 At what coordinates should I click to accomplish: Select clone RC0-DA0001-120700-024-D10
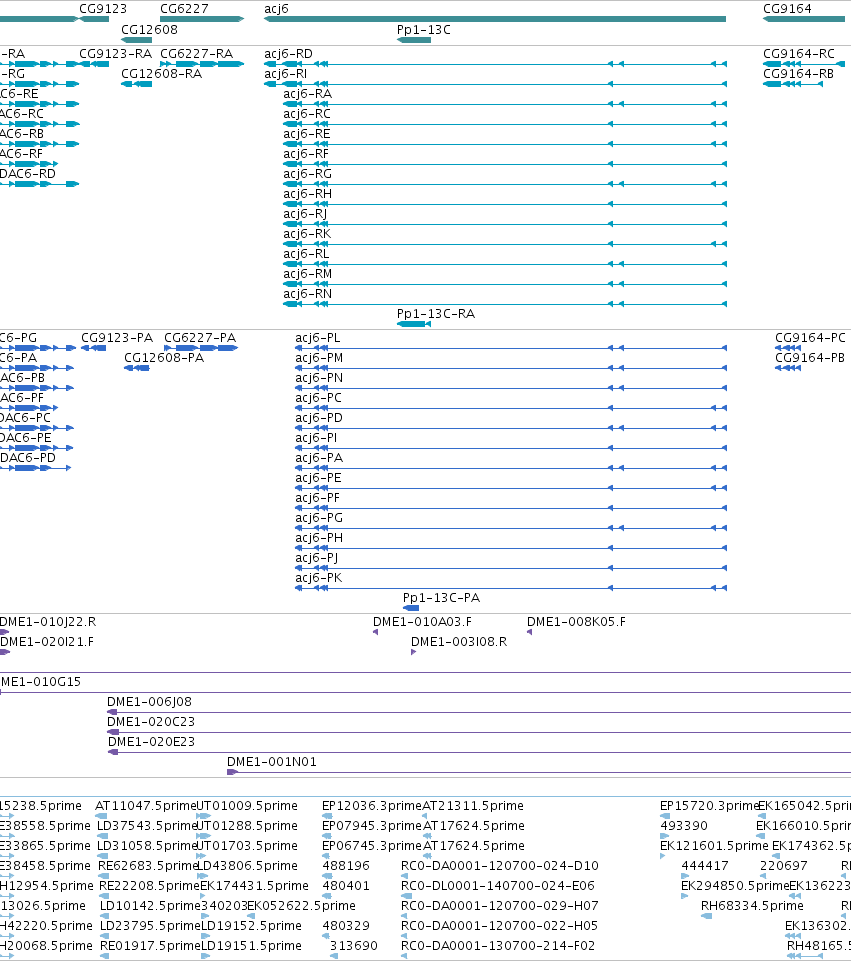[499, 866]
